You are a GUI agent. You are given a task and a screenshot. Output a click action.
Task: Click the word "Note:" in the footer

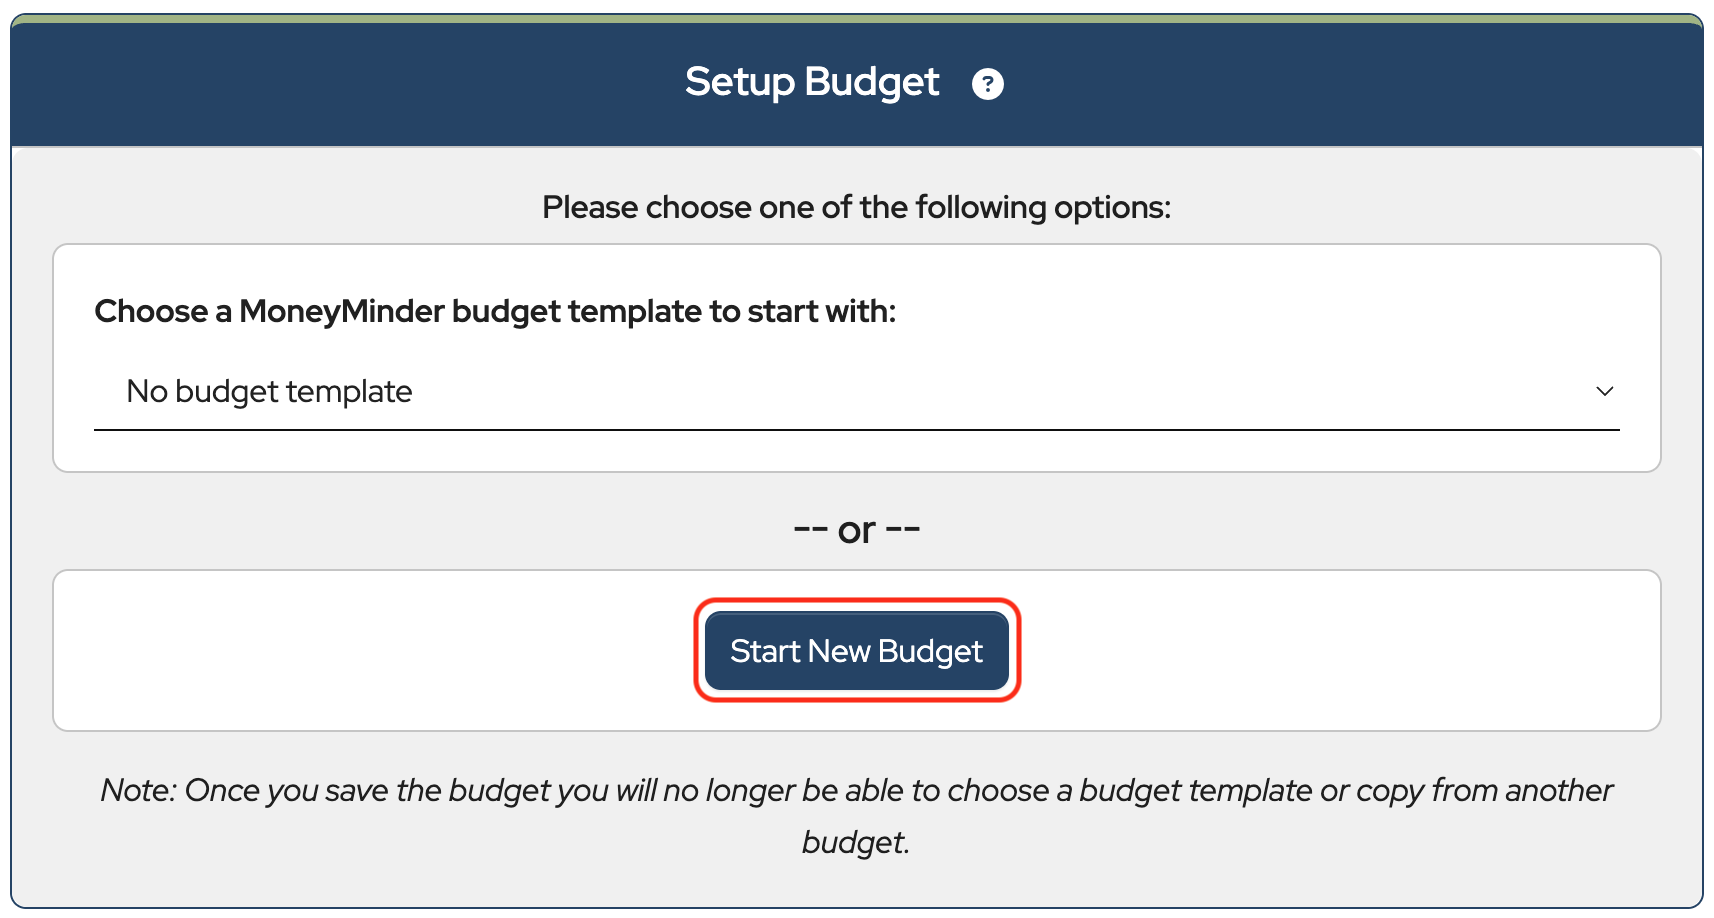(138, 791)
